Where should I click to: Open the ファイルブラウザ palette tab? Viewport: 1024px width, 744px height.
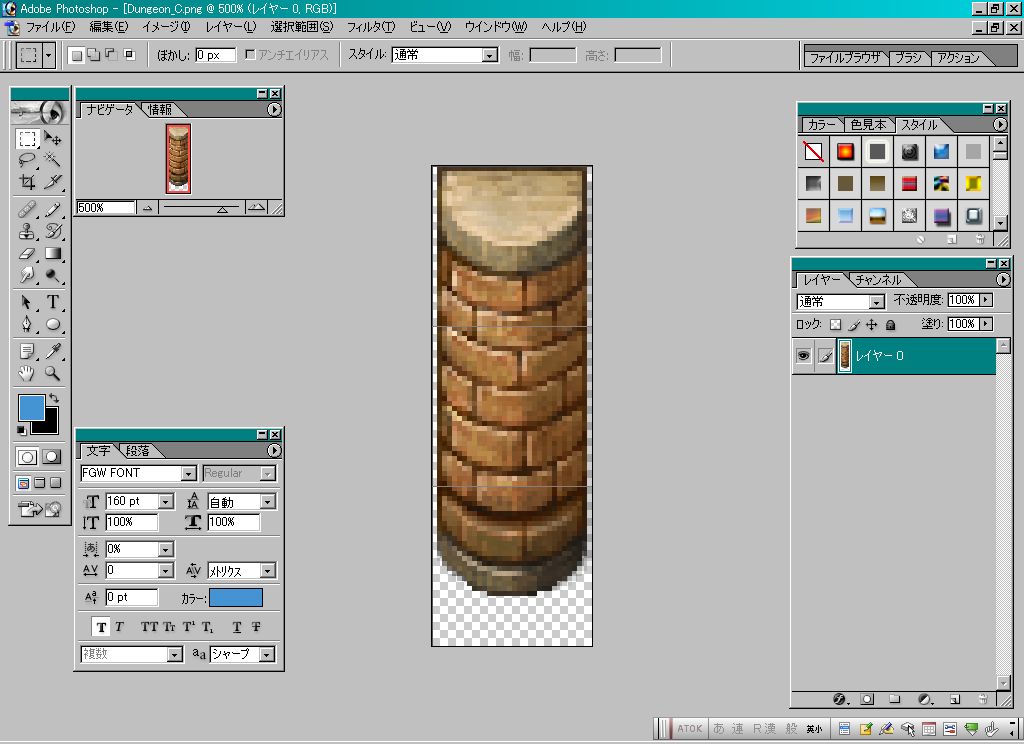coord(844,57)
